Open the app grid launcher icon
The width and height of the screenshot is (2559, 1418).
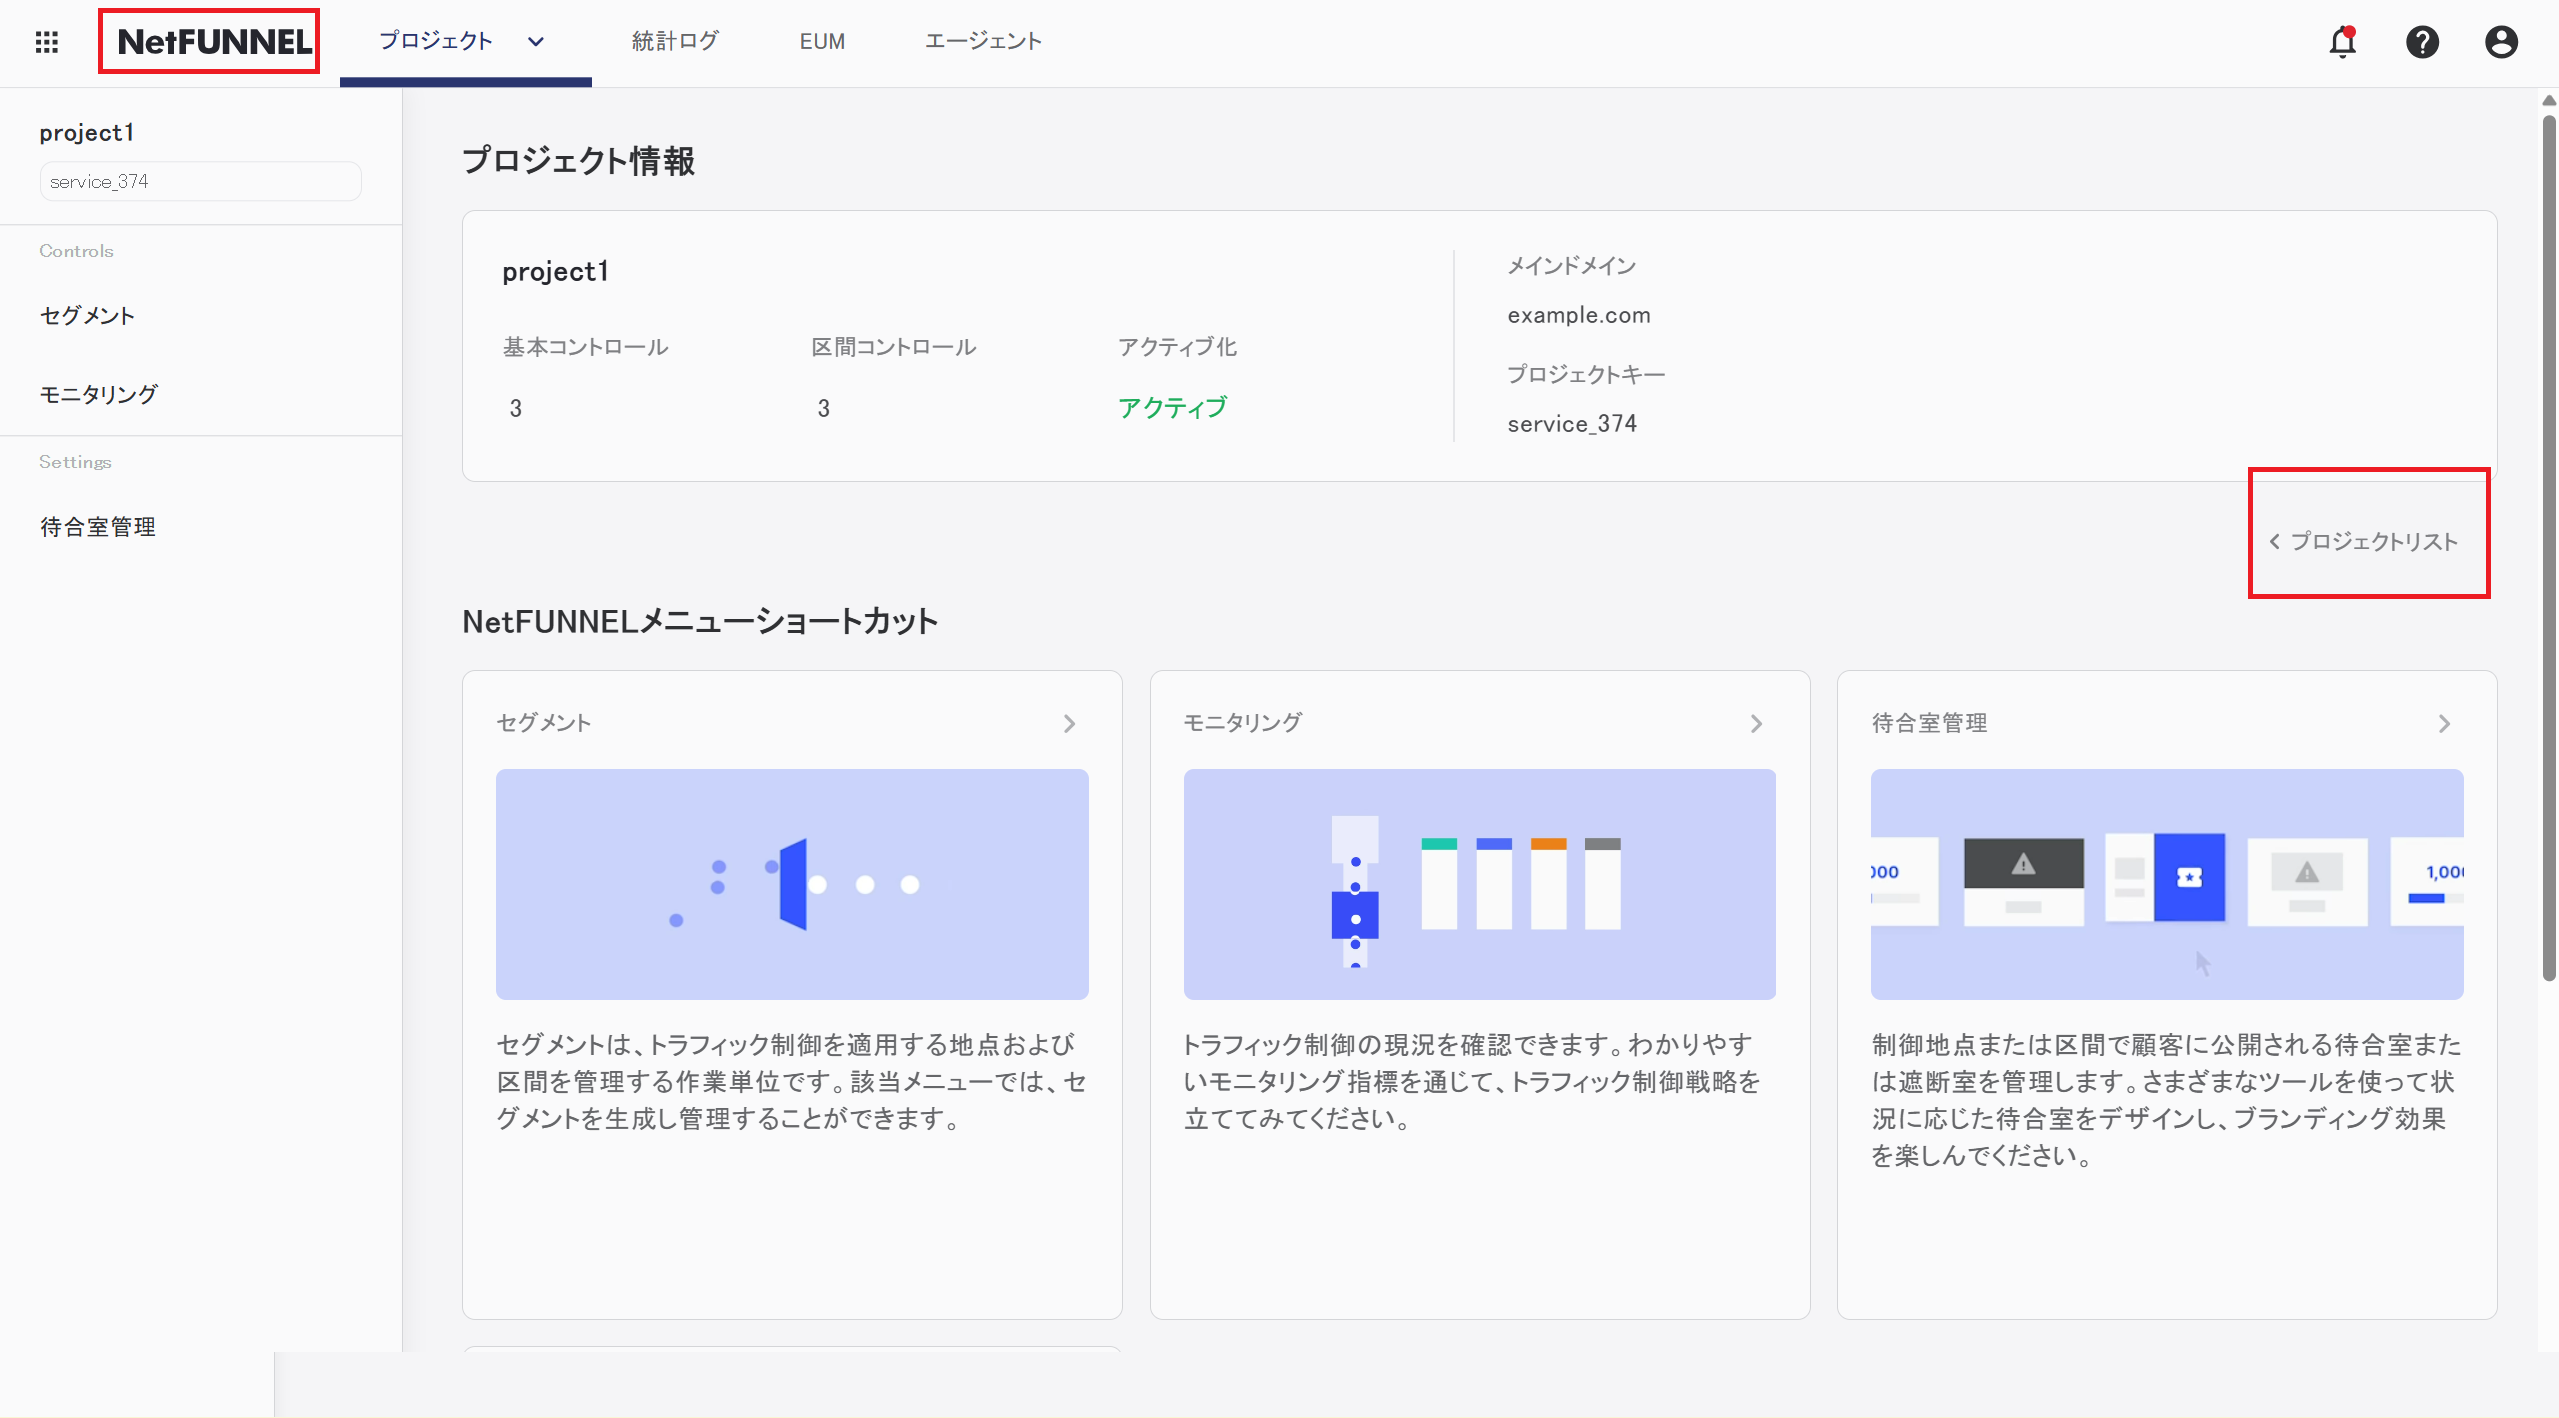[x=46, y=41]
